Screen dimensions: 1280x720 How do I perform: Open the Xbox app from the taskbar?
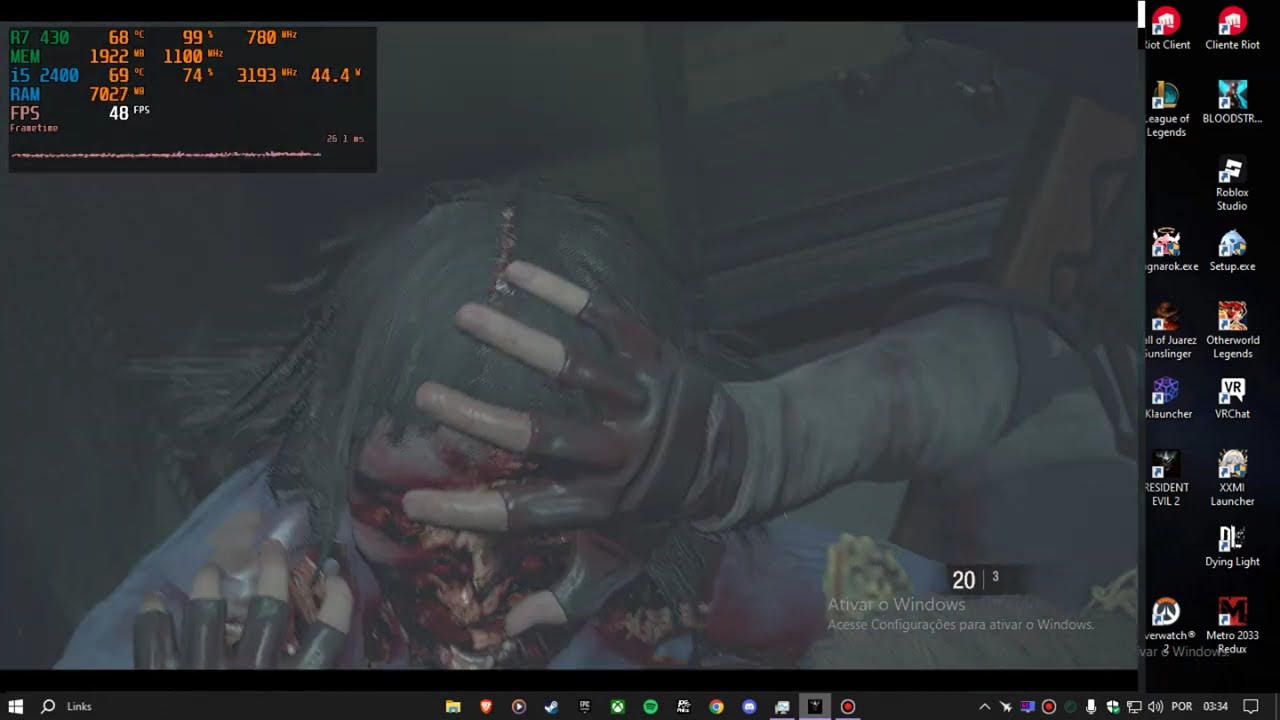[618, 706]
